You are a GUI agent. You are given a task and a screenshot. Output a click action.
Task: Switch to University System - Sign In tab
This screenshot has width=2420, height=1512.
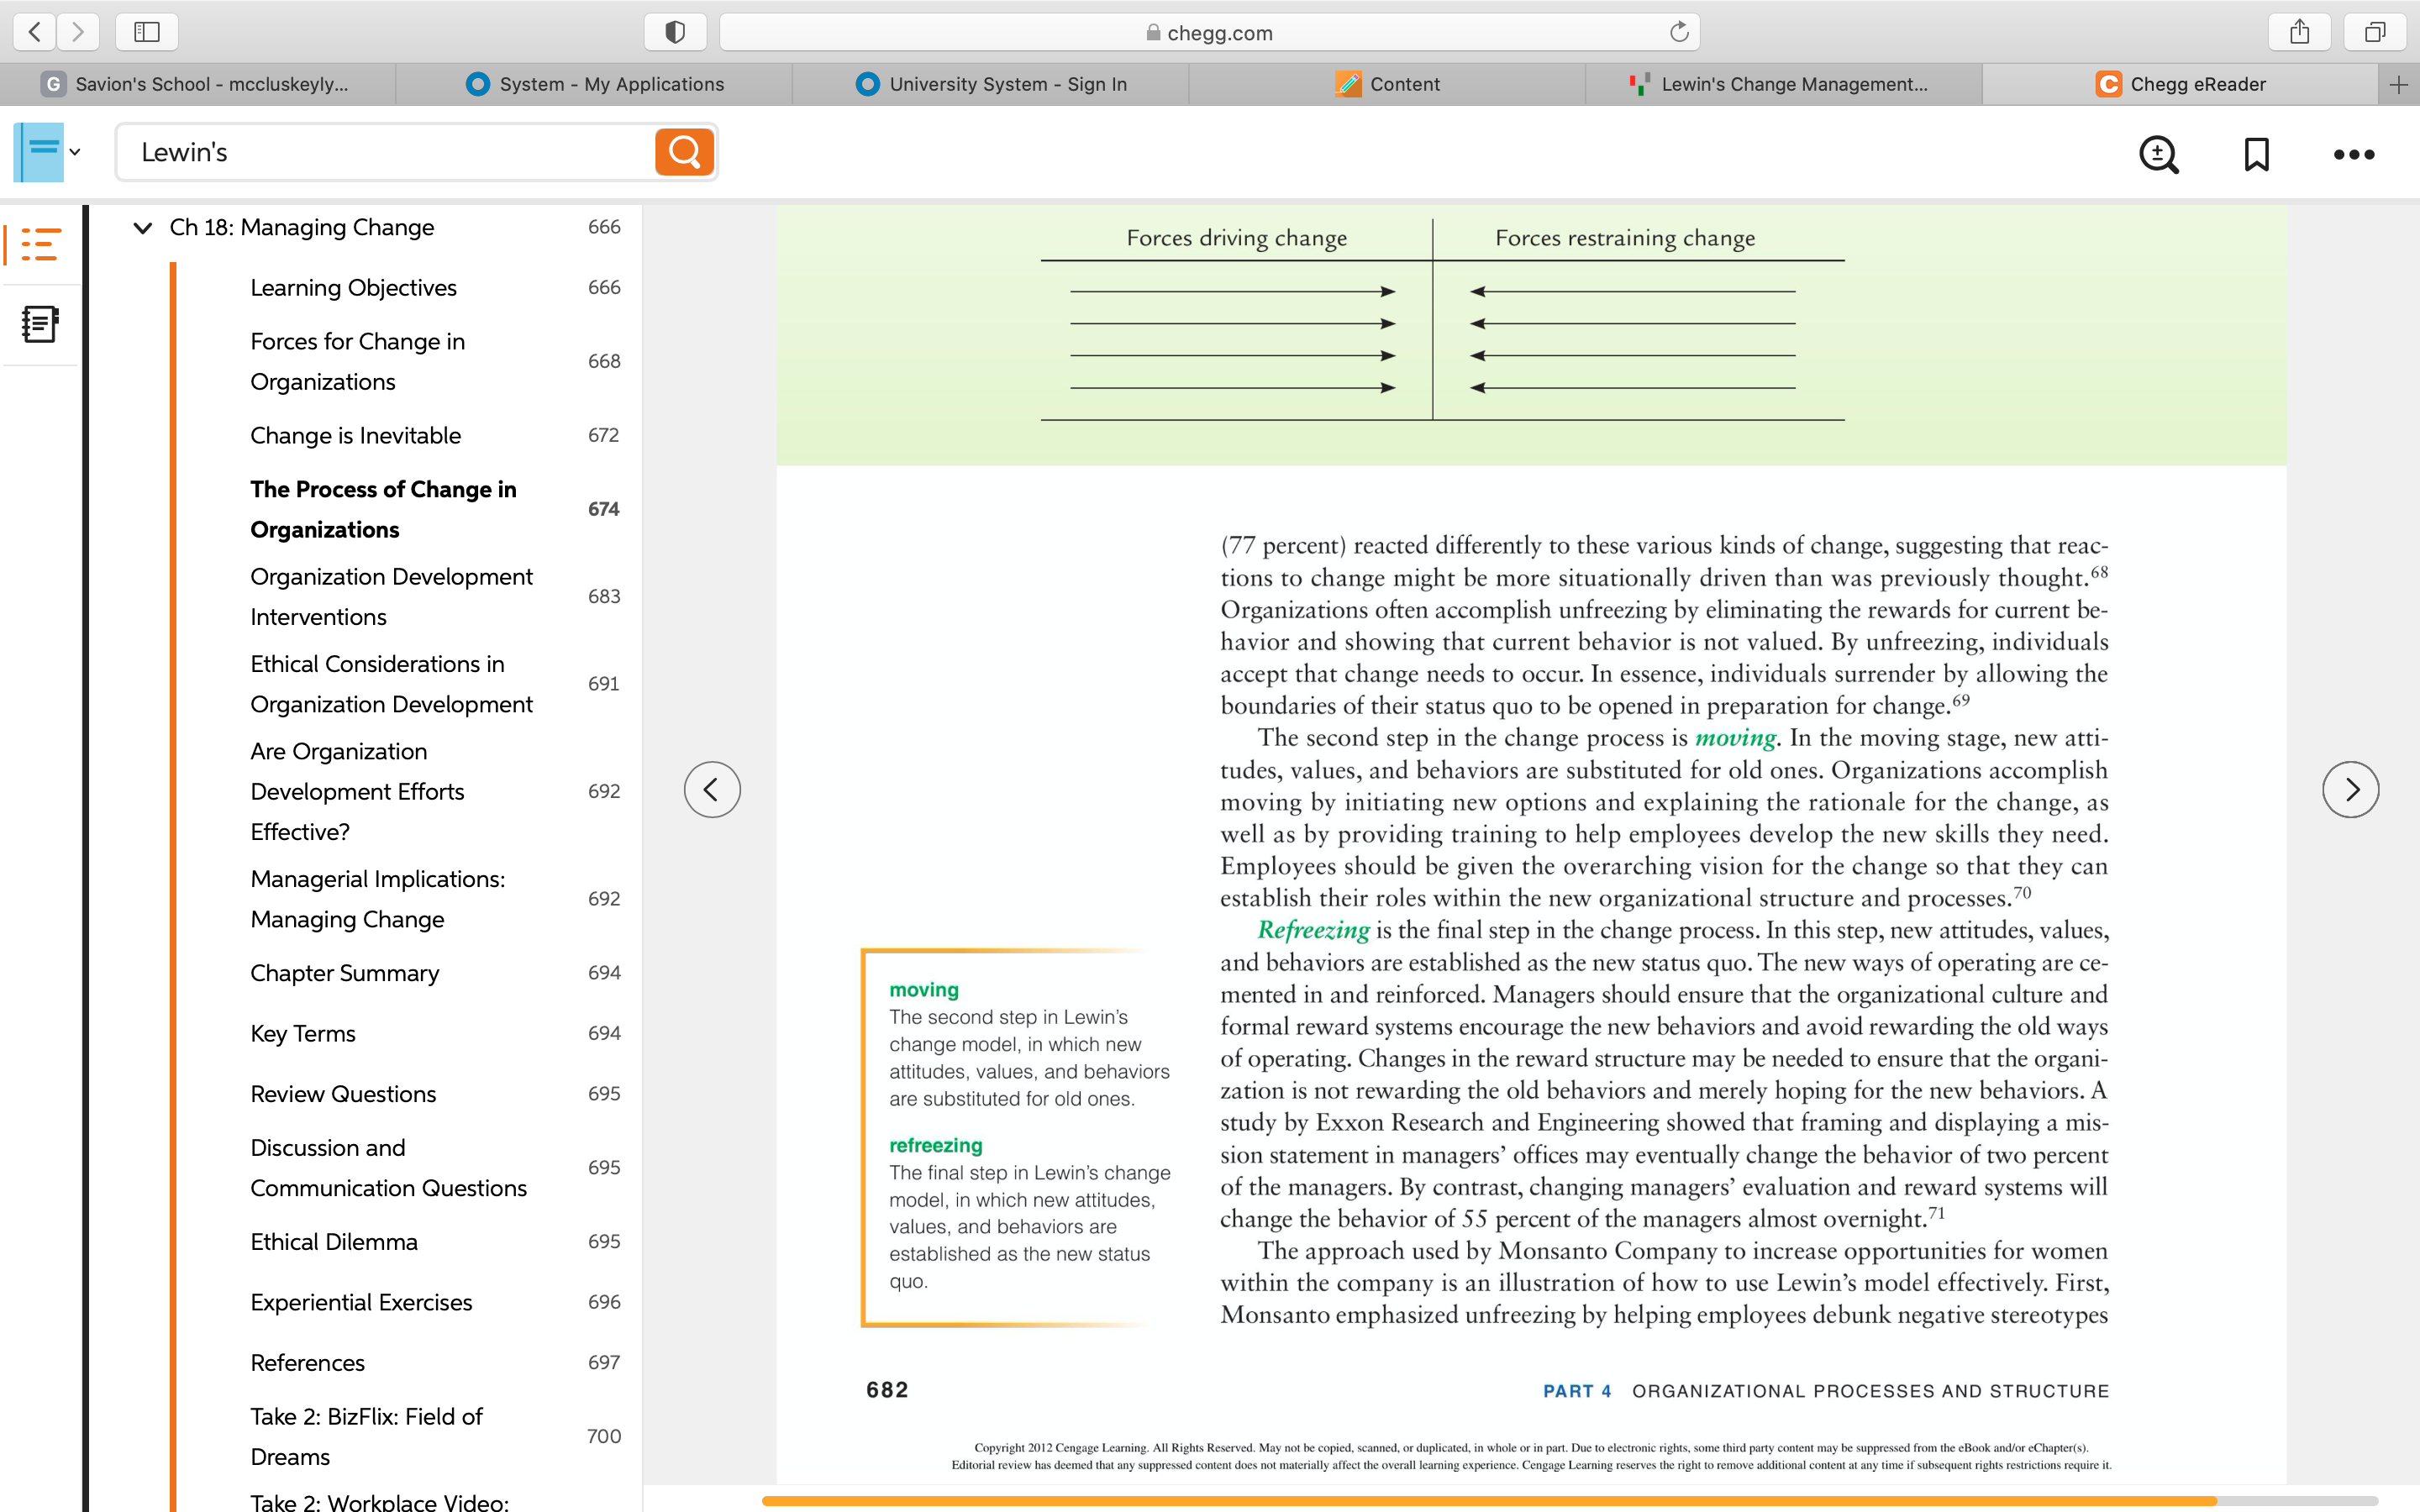pos(990,84)
